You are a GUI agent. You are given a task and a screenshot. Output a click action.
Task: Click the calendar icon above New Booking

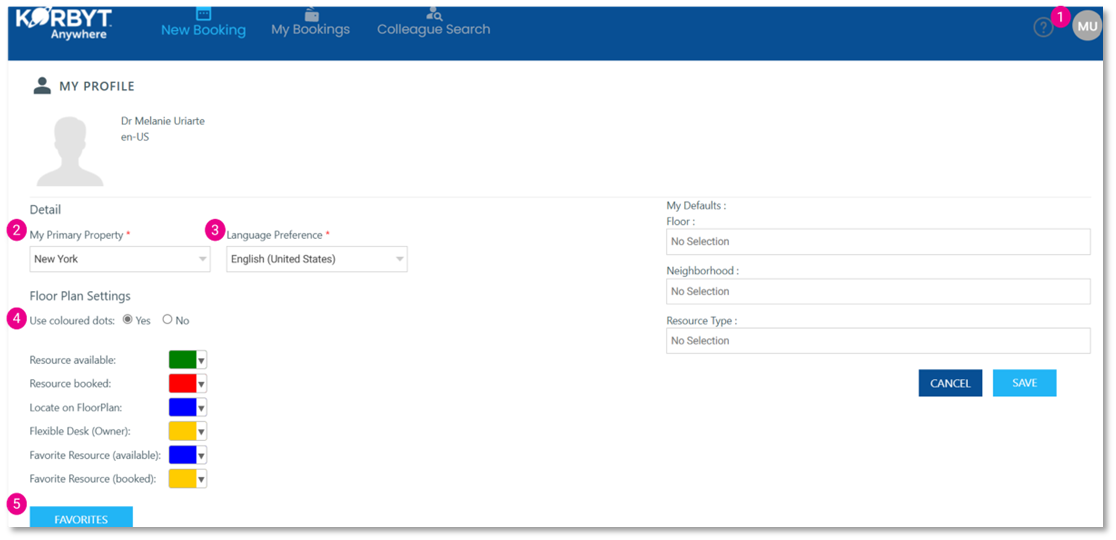pos(204,14)
